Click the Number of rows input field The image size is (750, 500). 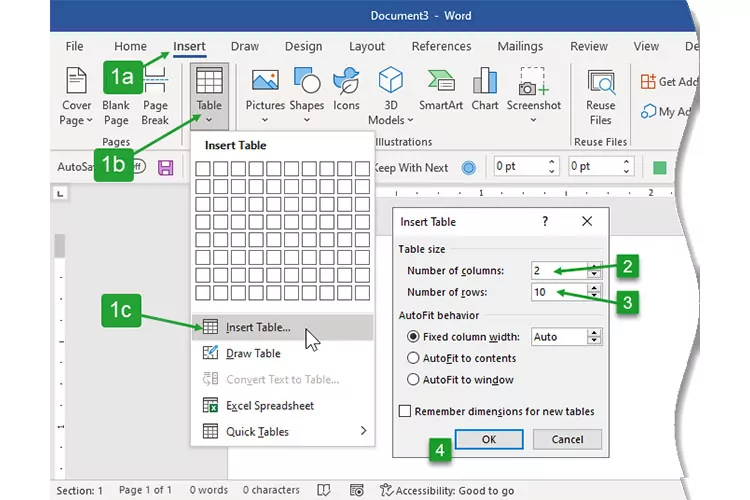559,292
